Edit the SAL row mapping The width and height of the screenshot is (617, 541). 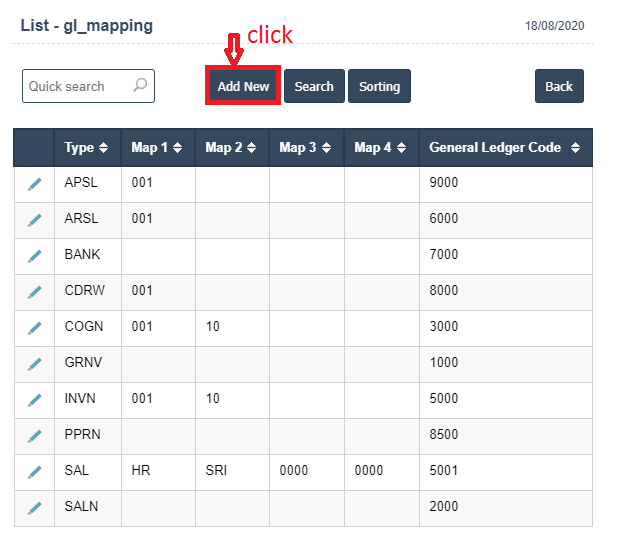[34, 472]
